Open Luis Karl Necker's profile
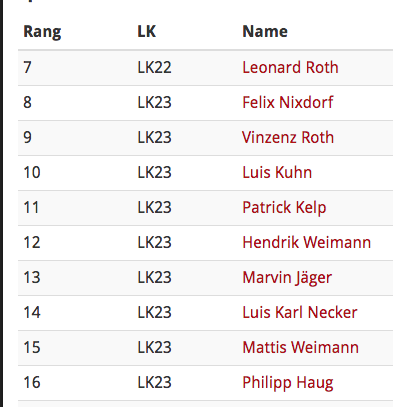The height and width of the screenshot is (407, 393). (300, 312)
